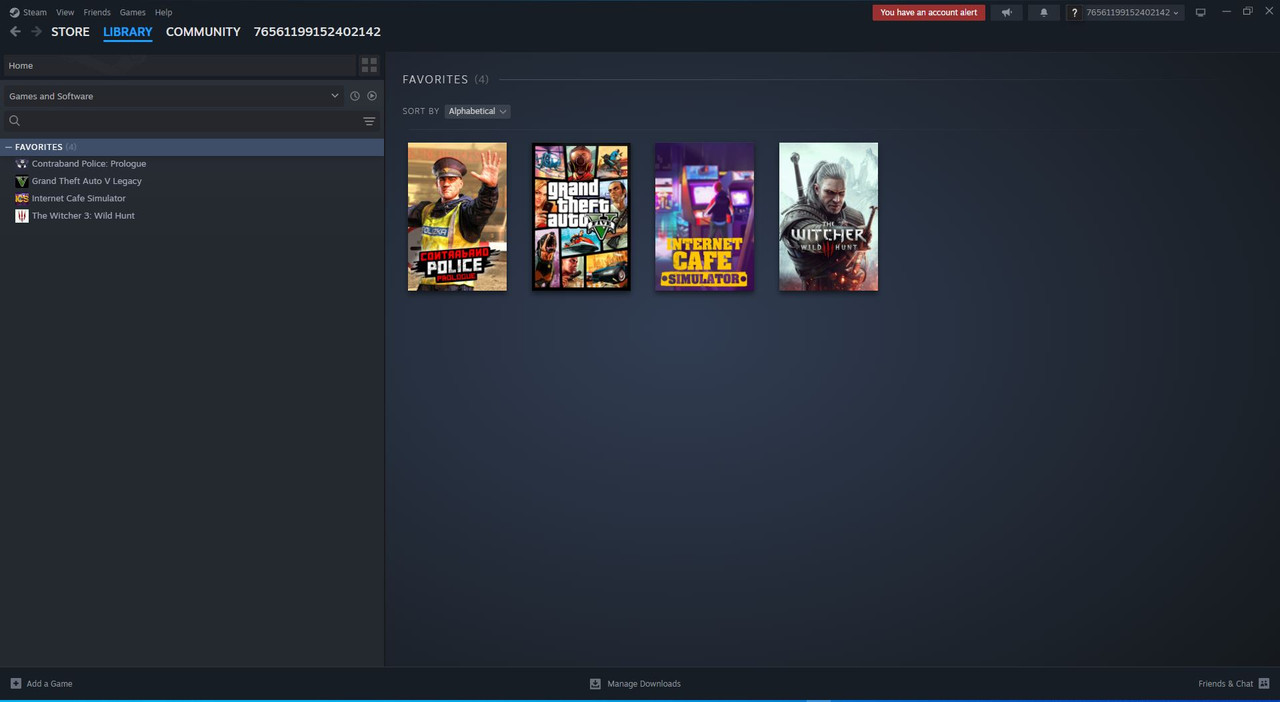Click the question mark help icon
Viewport: 1280px width, 702px height.
(1074, 12)
